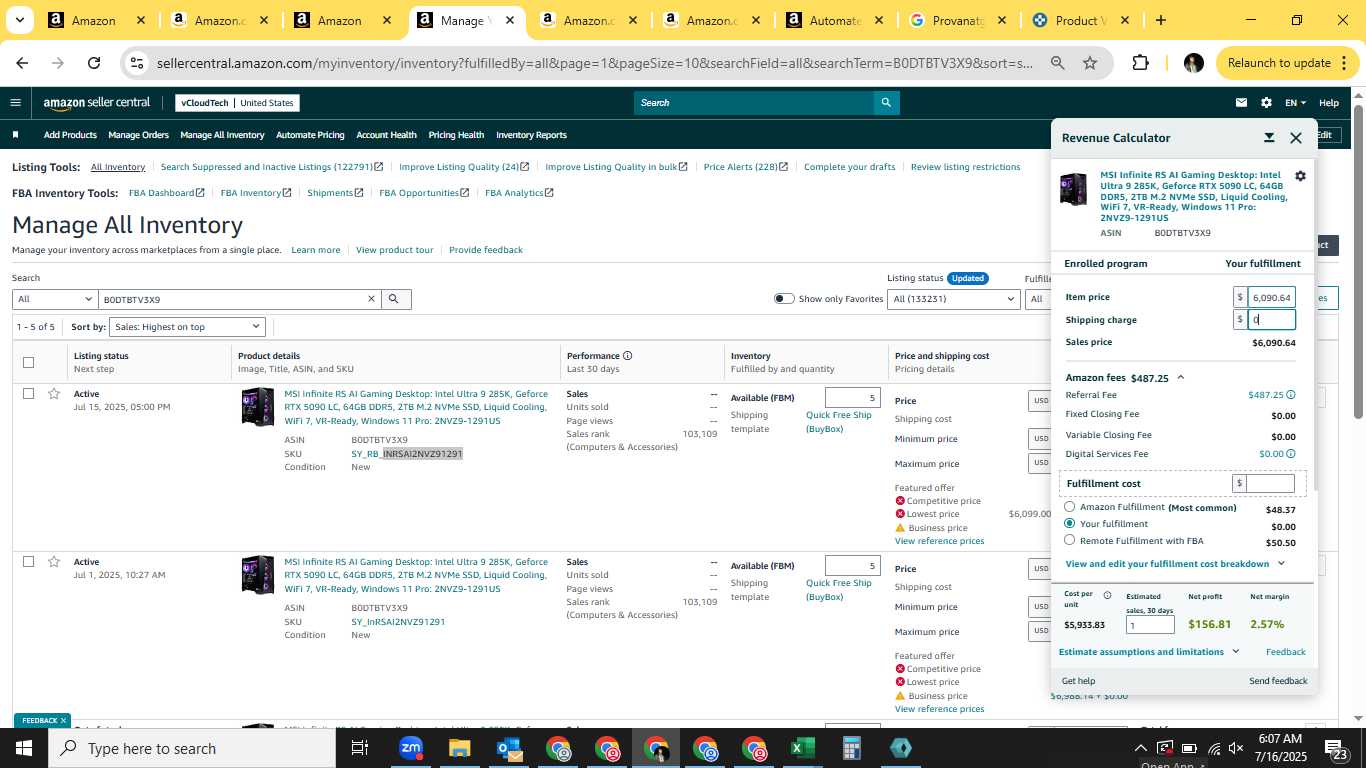
Task: Open File Explorer from the taskbar
Action: pos(459,748)
